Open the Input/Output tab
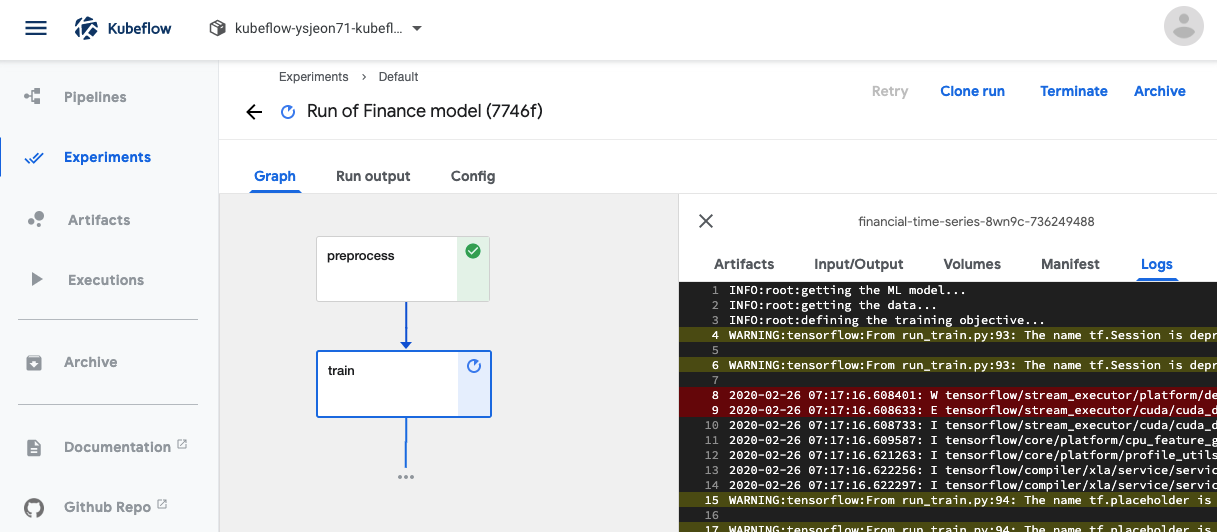This screenshot has width=1217, height=532. 859,264
